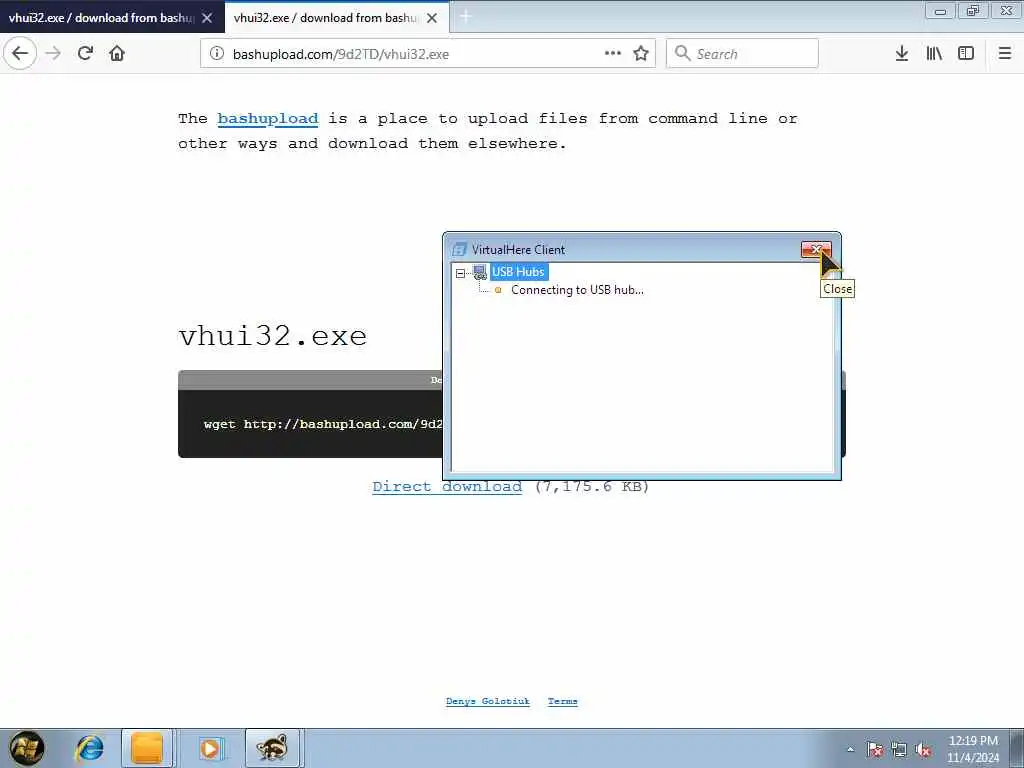Focus the Firefox Search box
Screen dimensions: 1024x768
(x=742, y=54)
